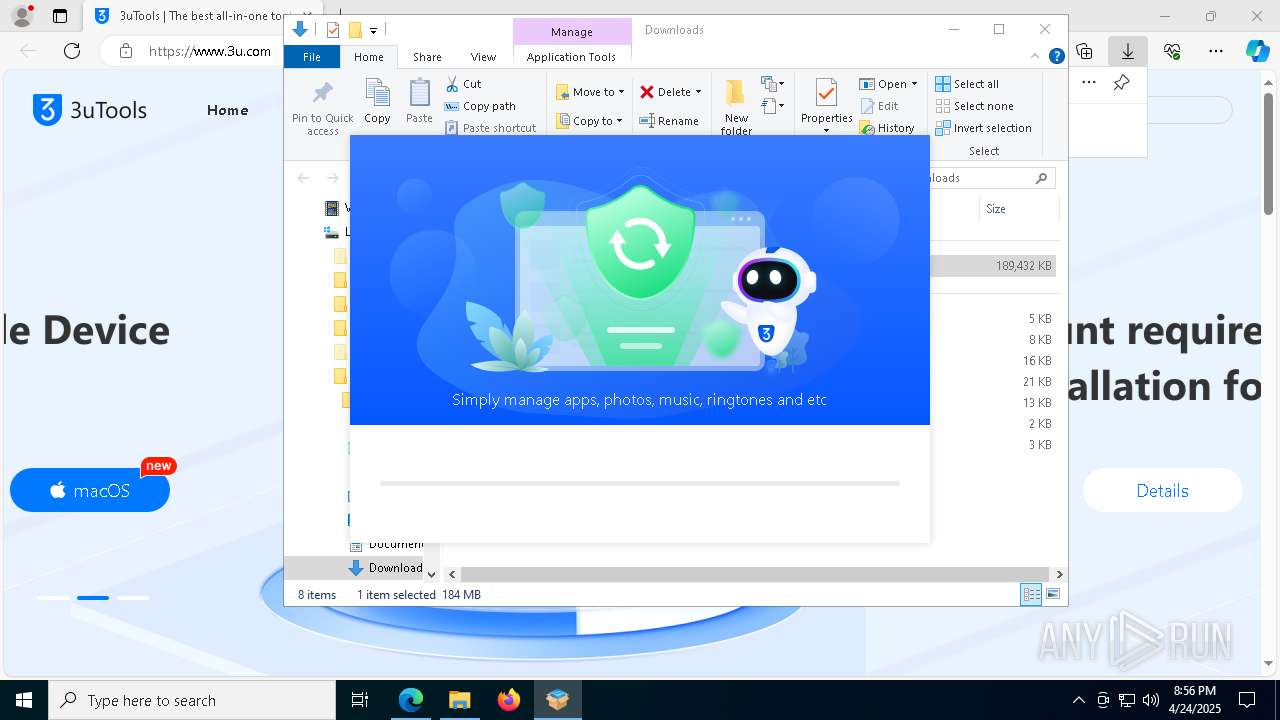Click the Edge refresh button
1280x720 pixels.
tap(72, 51)
